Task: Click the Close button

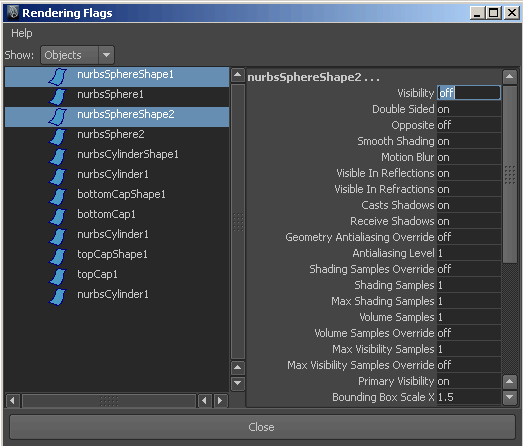Action: 262,427
